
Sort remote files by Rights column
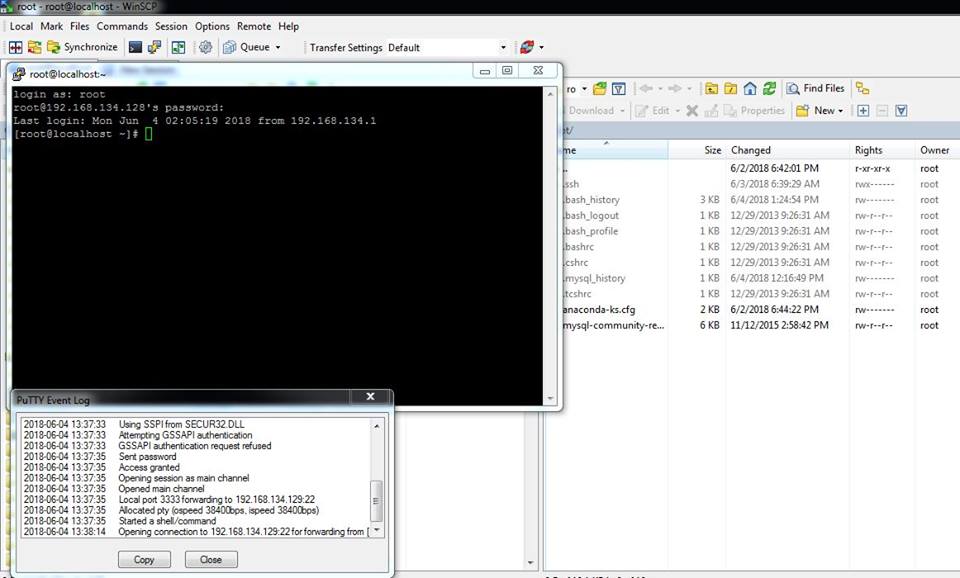click(882, 150)
